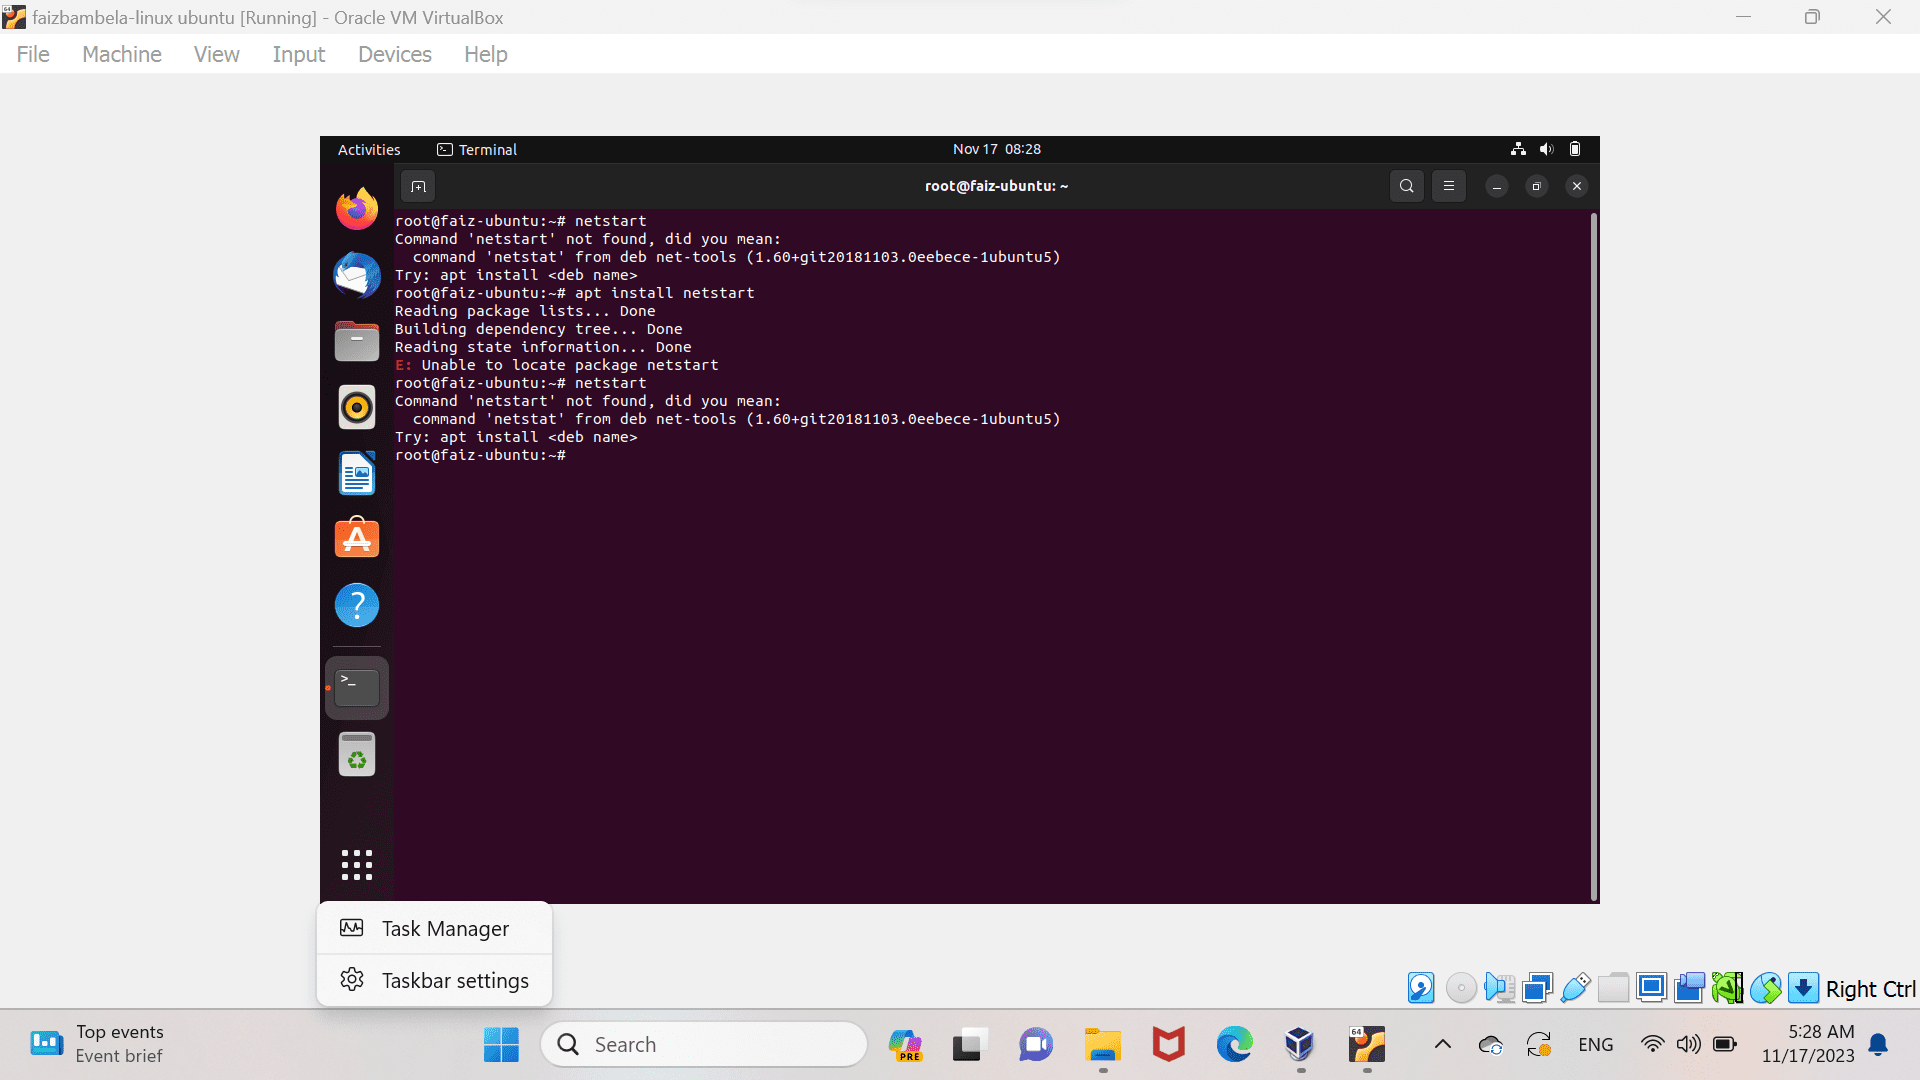Expand hidden system tray icons chevron
This screenshot has width=1920, height=1080.
click(1443, 1045)
